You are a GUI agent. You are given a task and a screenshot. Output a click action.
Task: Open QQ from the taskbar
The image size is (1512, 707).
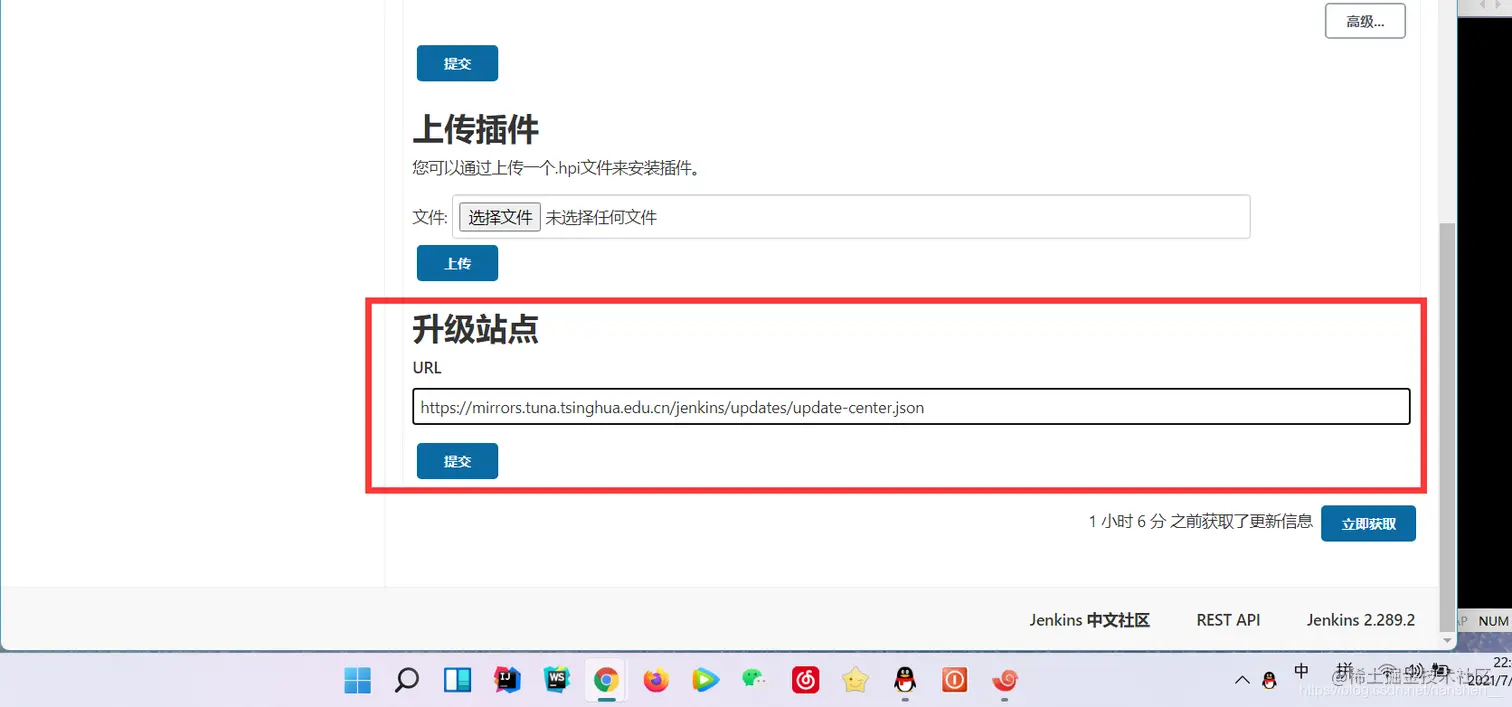tap(904, 679)
